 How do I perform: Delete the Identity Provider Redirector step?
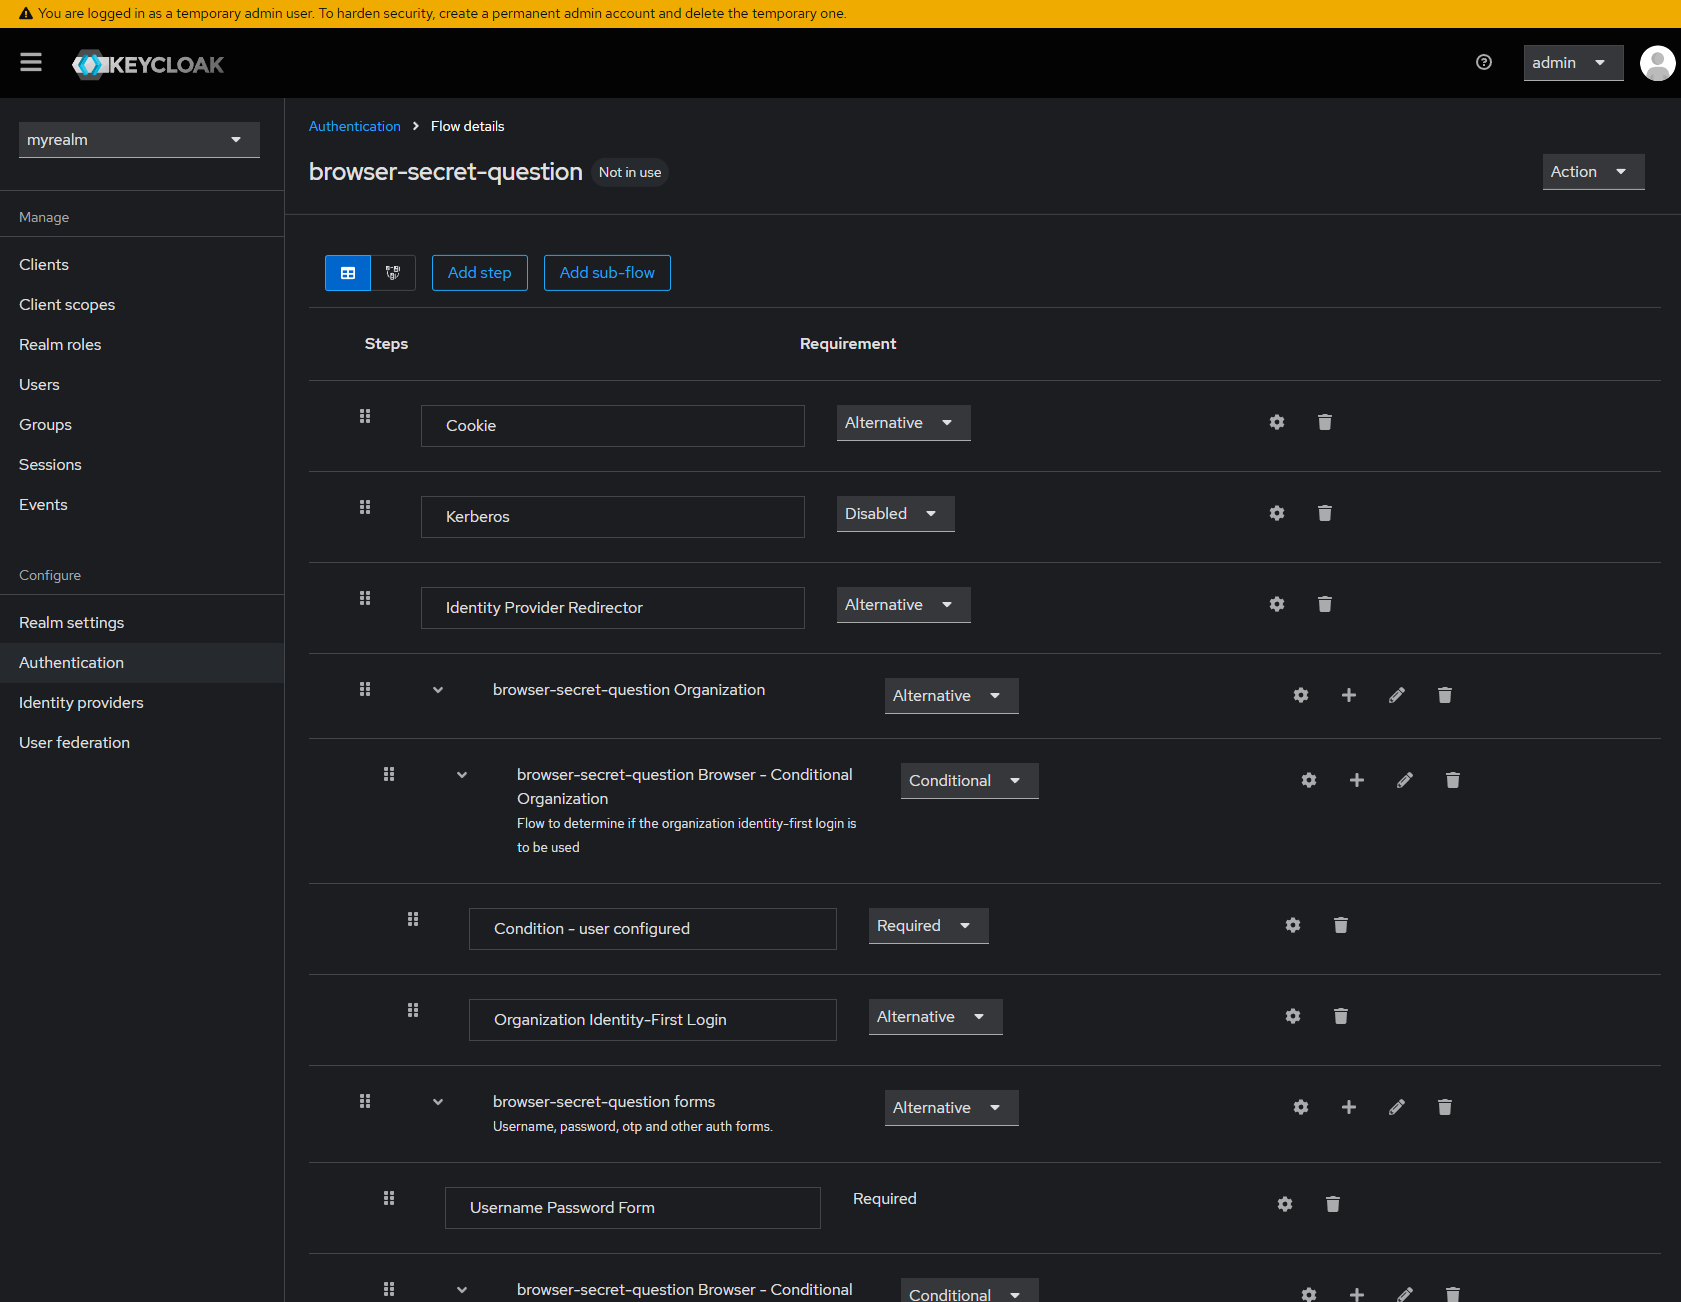tap(1325, 604)
